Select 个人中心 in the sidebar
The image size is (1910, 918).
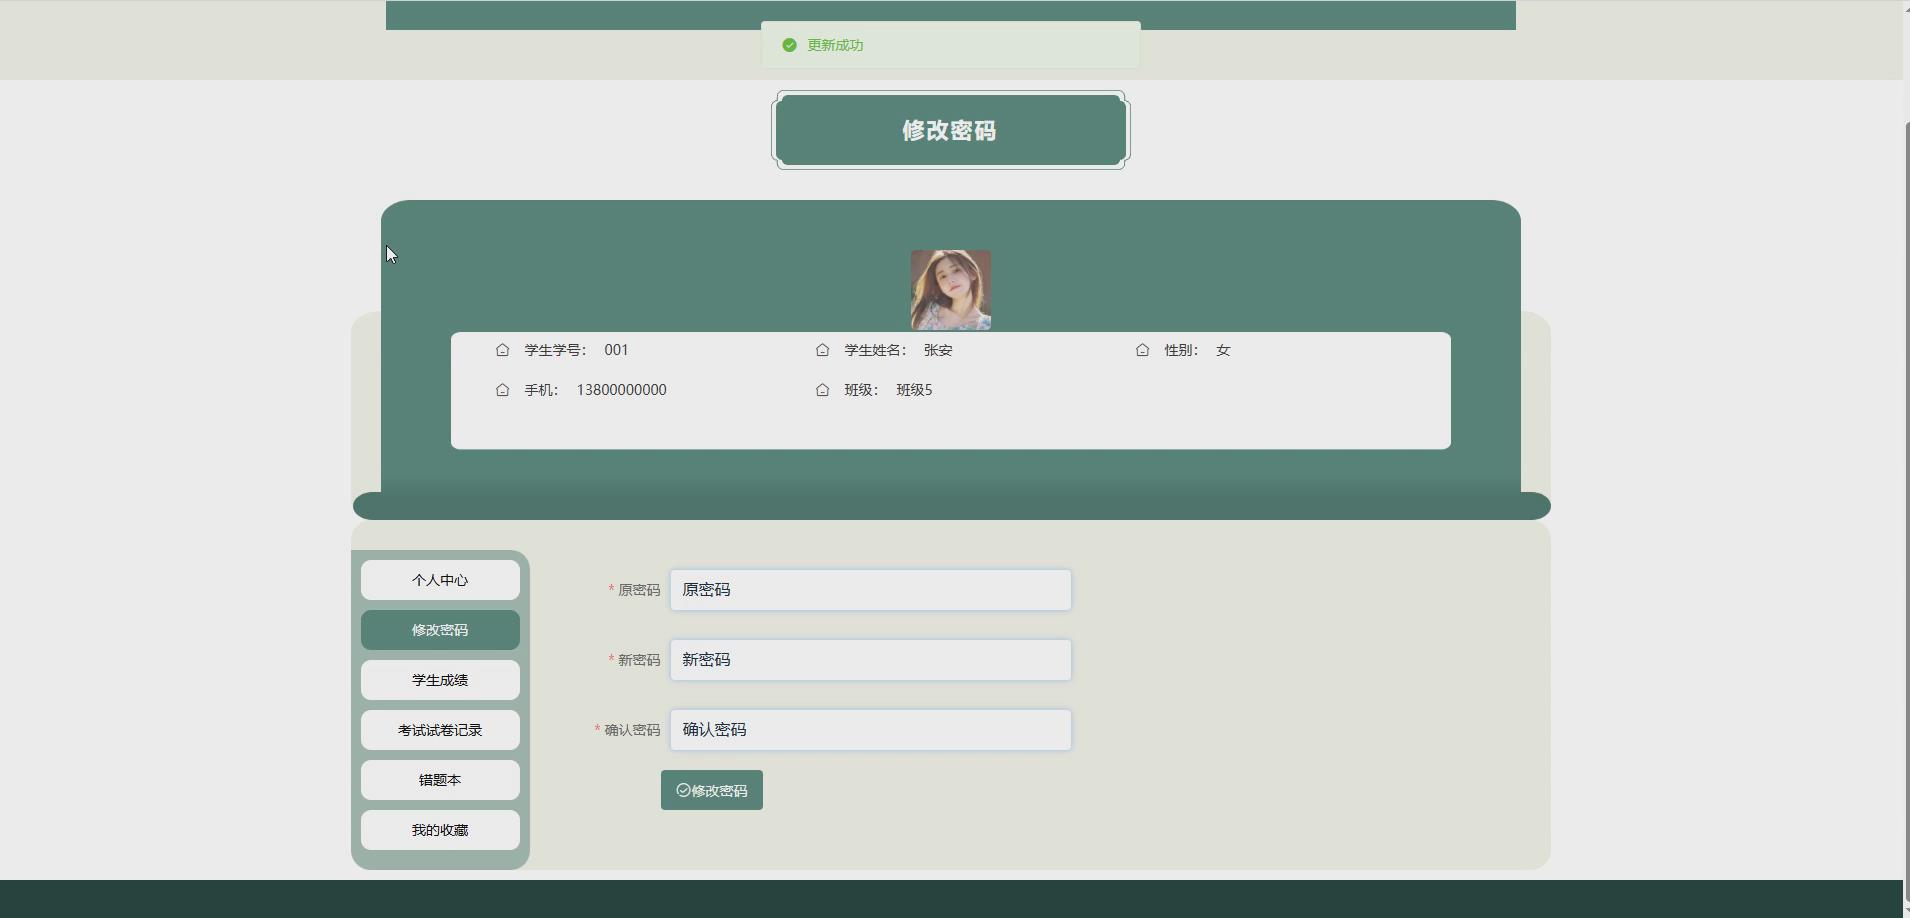point(440,579)
